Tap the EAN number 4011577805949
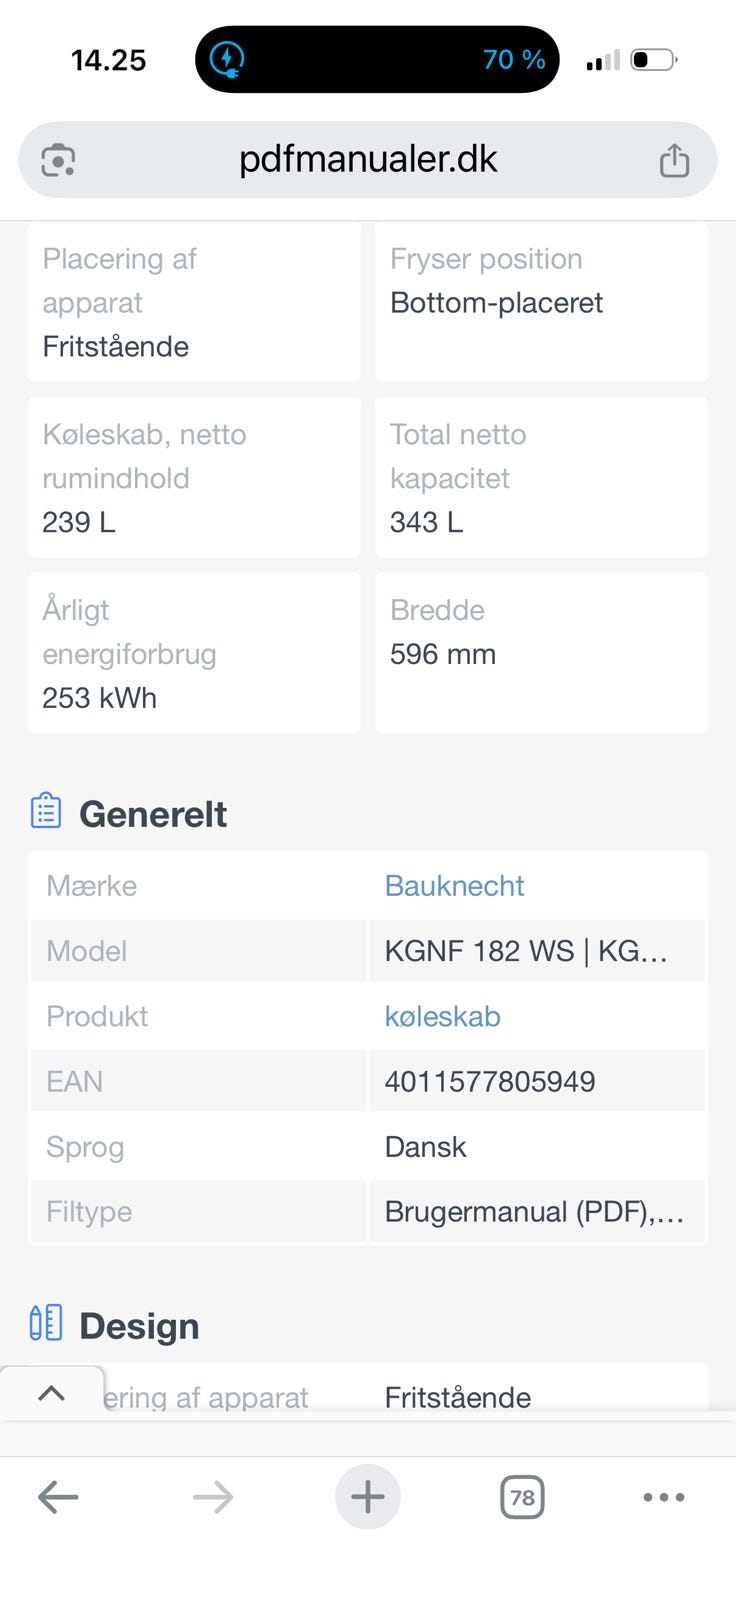Screen dimensions: 736x1600 pyautogui.click(x=490, y=1081)
